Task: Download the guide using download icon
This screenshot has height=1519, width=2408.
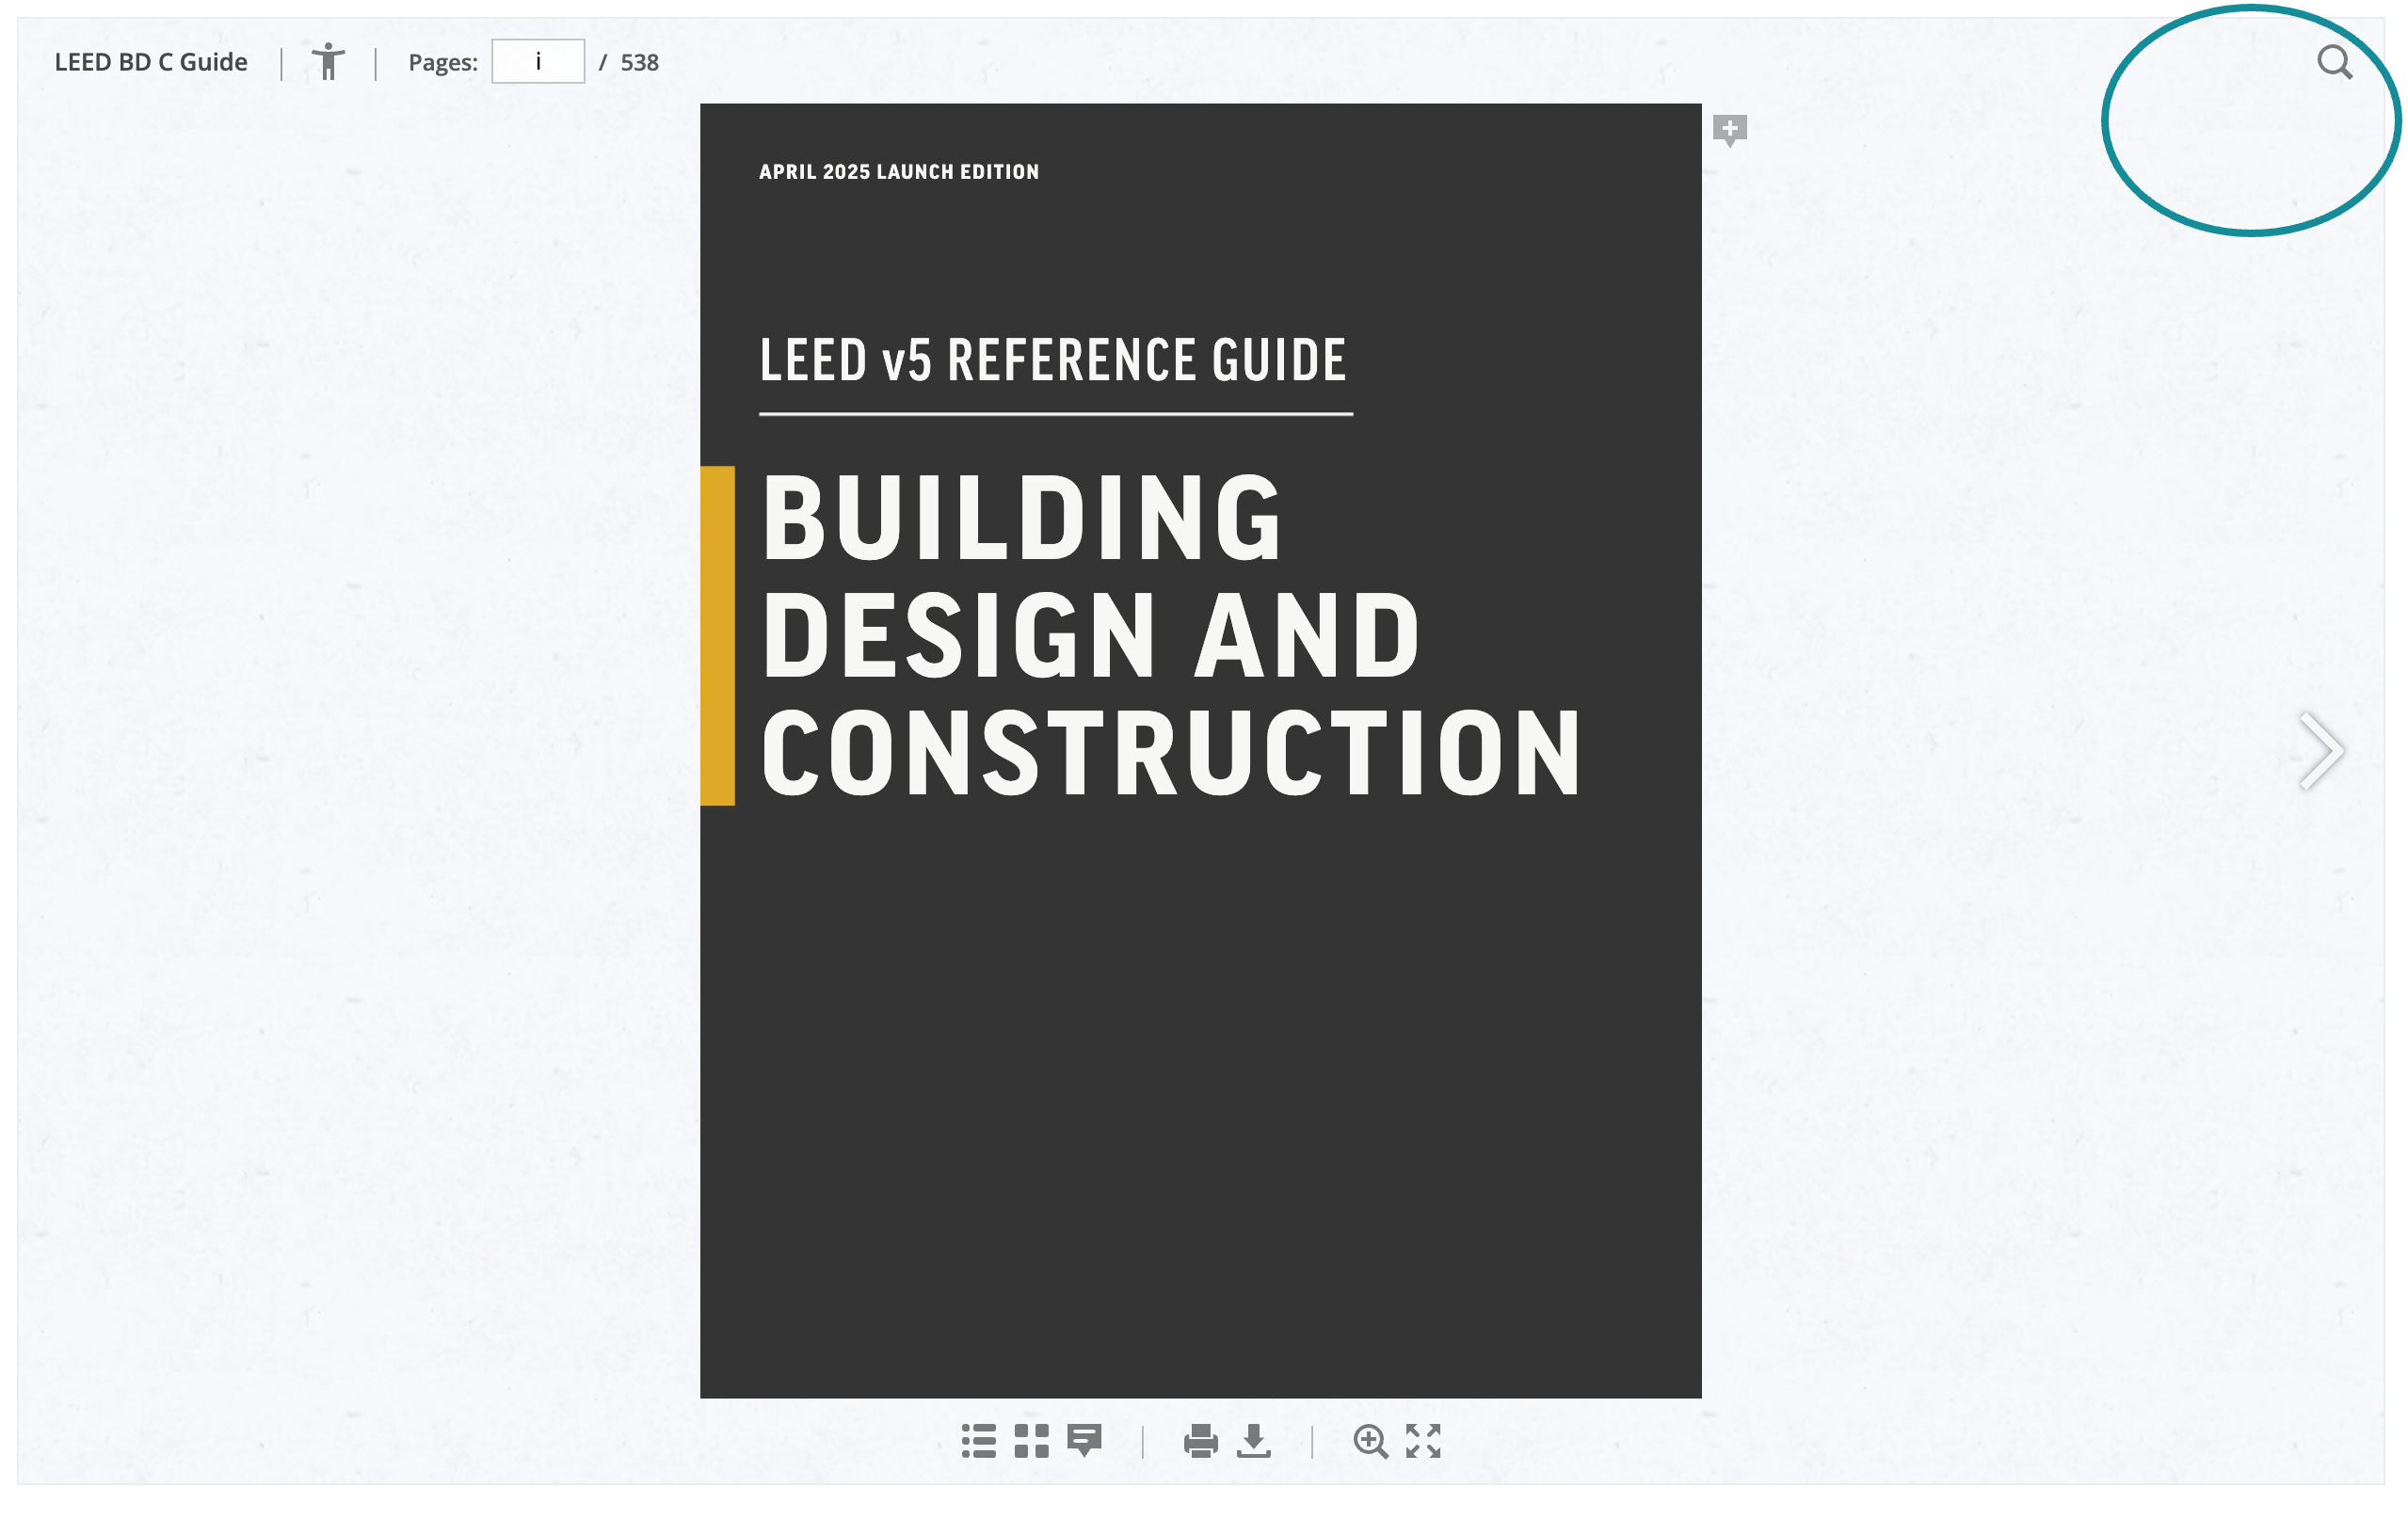Action: pyautogui.click(x=1253, y=1441)
